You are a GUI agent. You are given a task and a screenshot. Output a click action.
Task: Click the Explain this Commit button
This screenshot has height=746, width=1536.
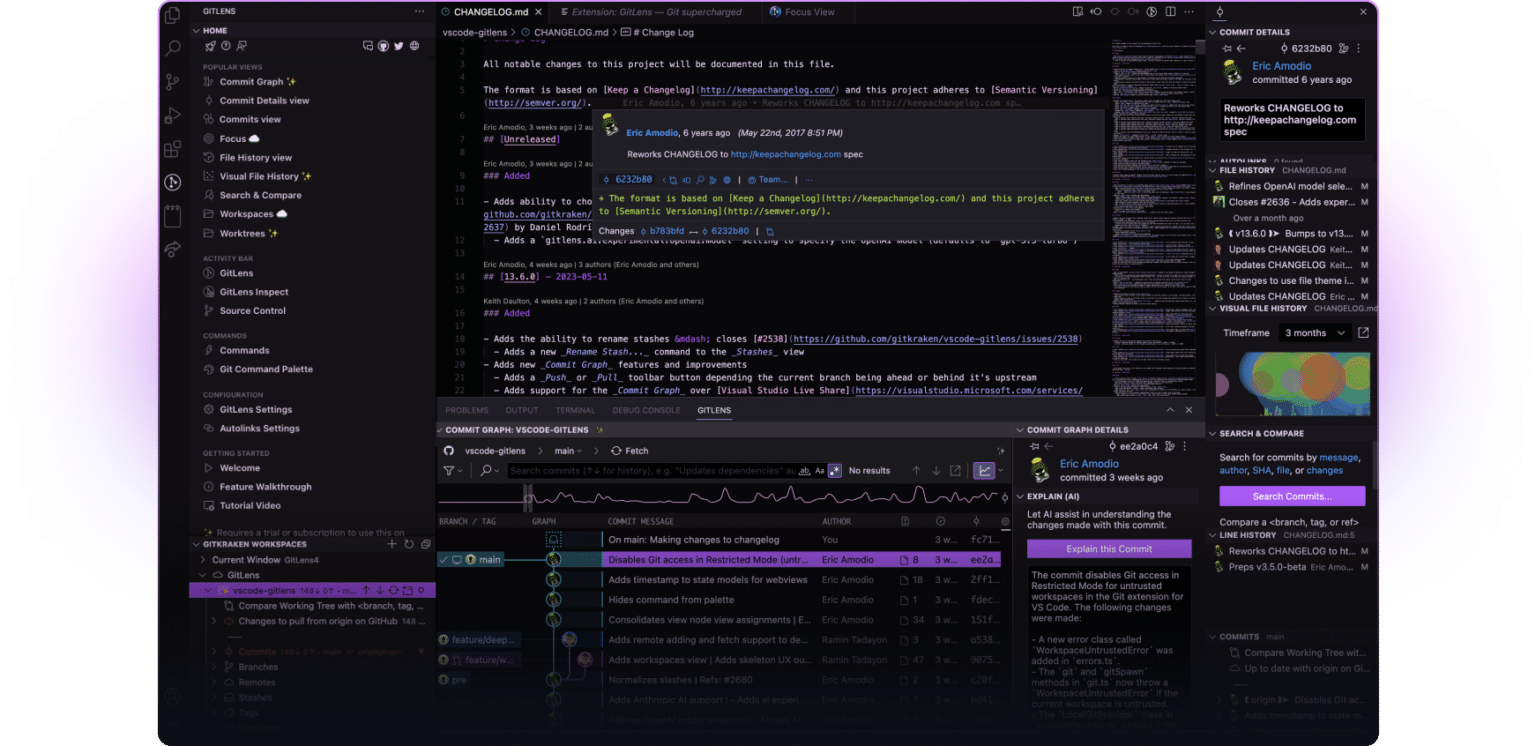(1108, 548)
